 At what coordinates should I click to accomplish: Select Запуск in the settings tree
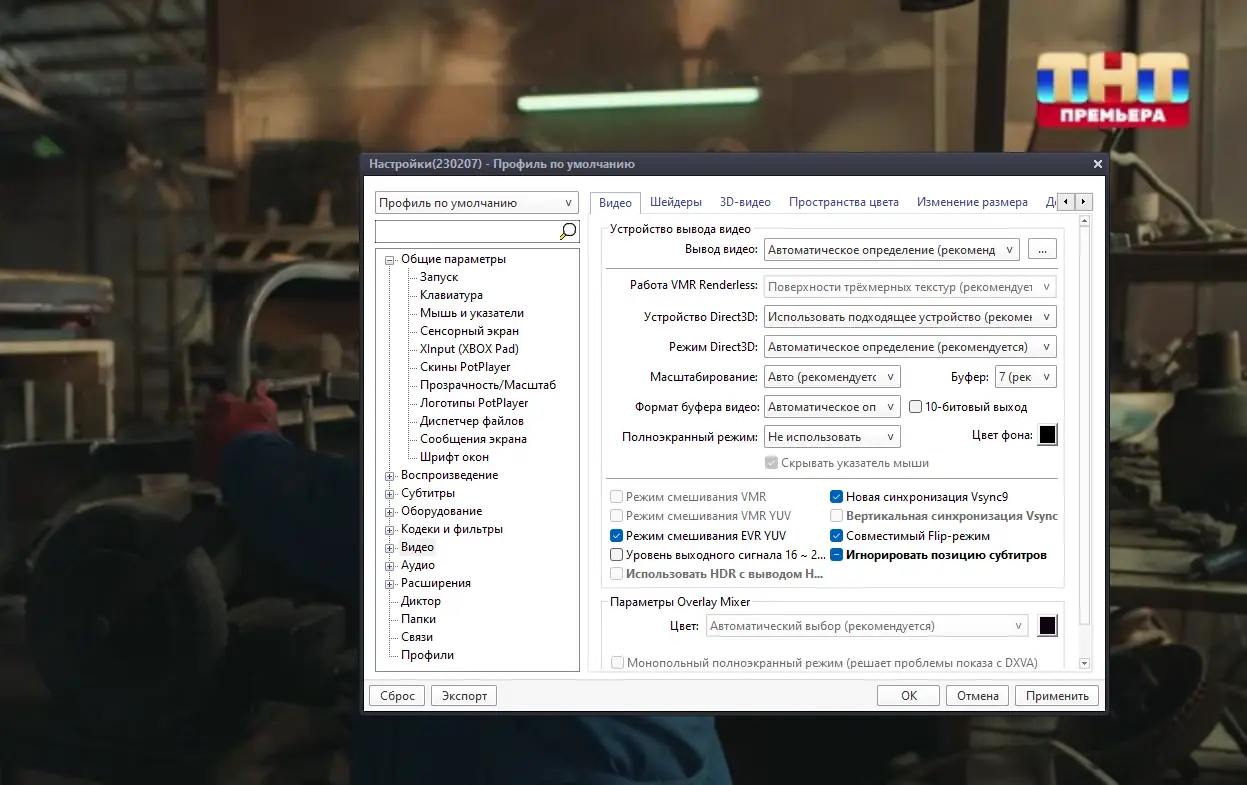pos(439,277)
